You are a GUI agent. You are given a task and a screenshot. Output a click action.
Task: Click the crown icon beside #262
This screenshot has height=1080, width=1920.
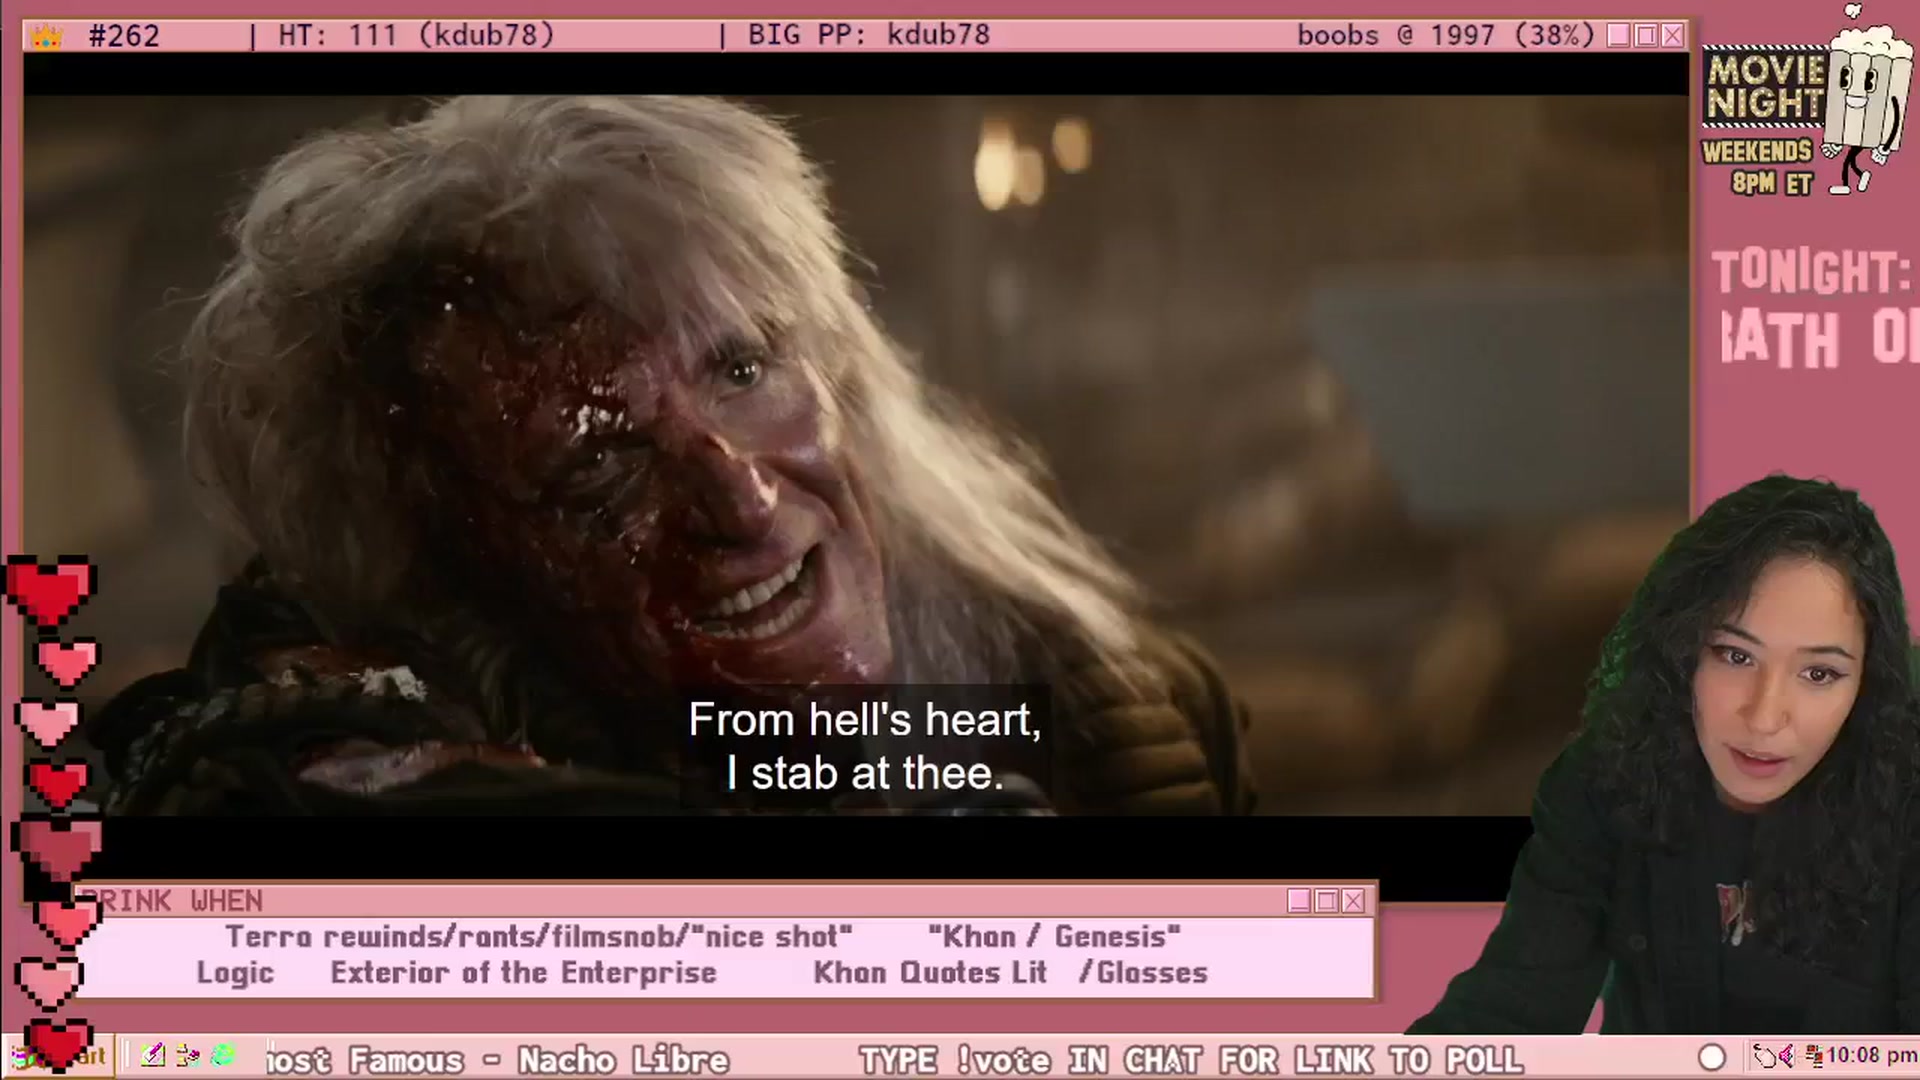pyautogui.click(x=46, y=37)
